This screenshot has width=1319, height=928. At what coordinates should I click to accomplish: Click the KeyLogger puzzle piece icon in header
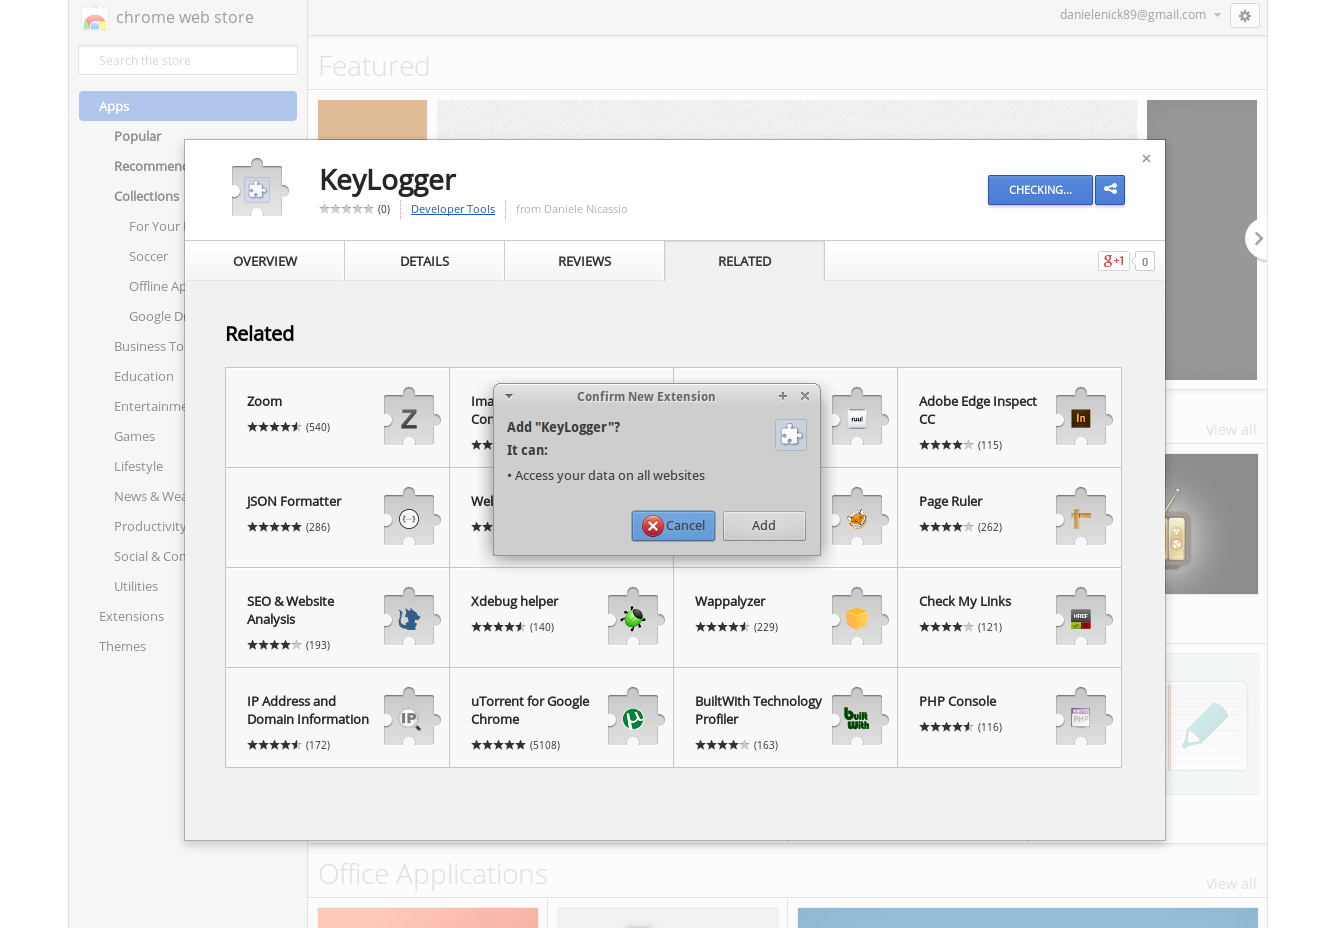tap(259, 188)
